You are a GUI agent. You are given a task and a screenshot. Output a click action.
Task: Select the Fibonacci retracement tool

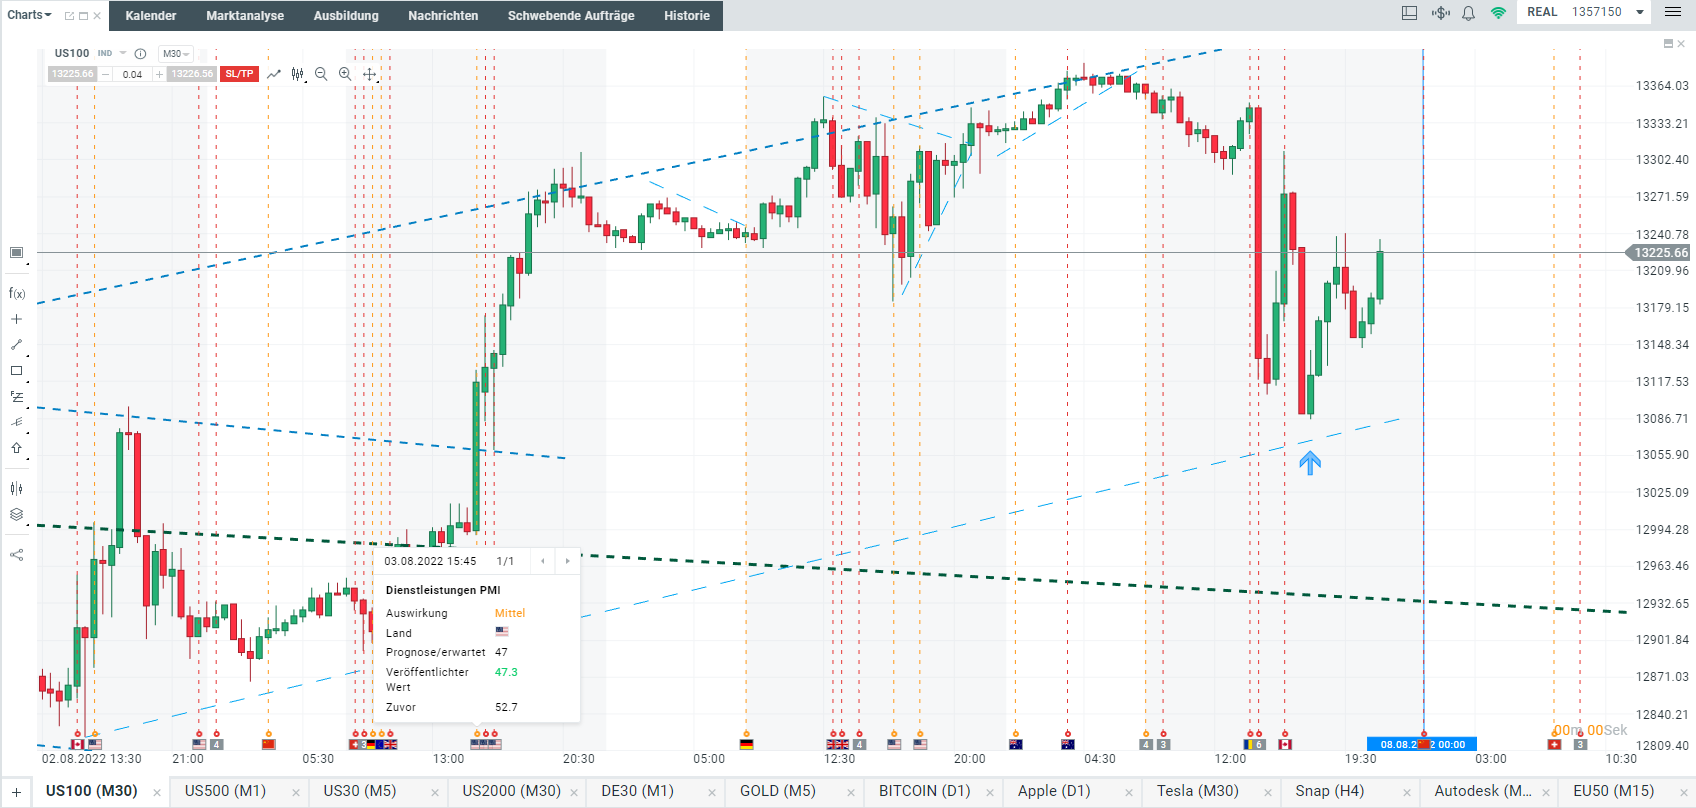tap(16, 397)
